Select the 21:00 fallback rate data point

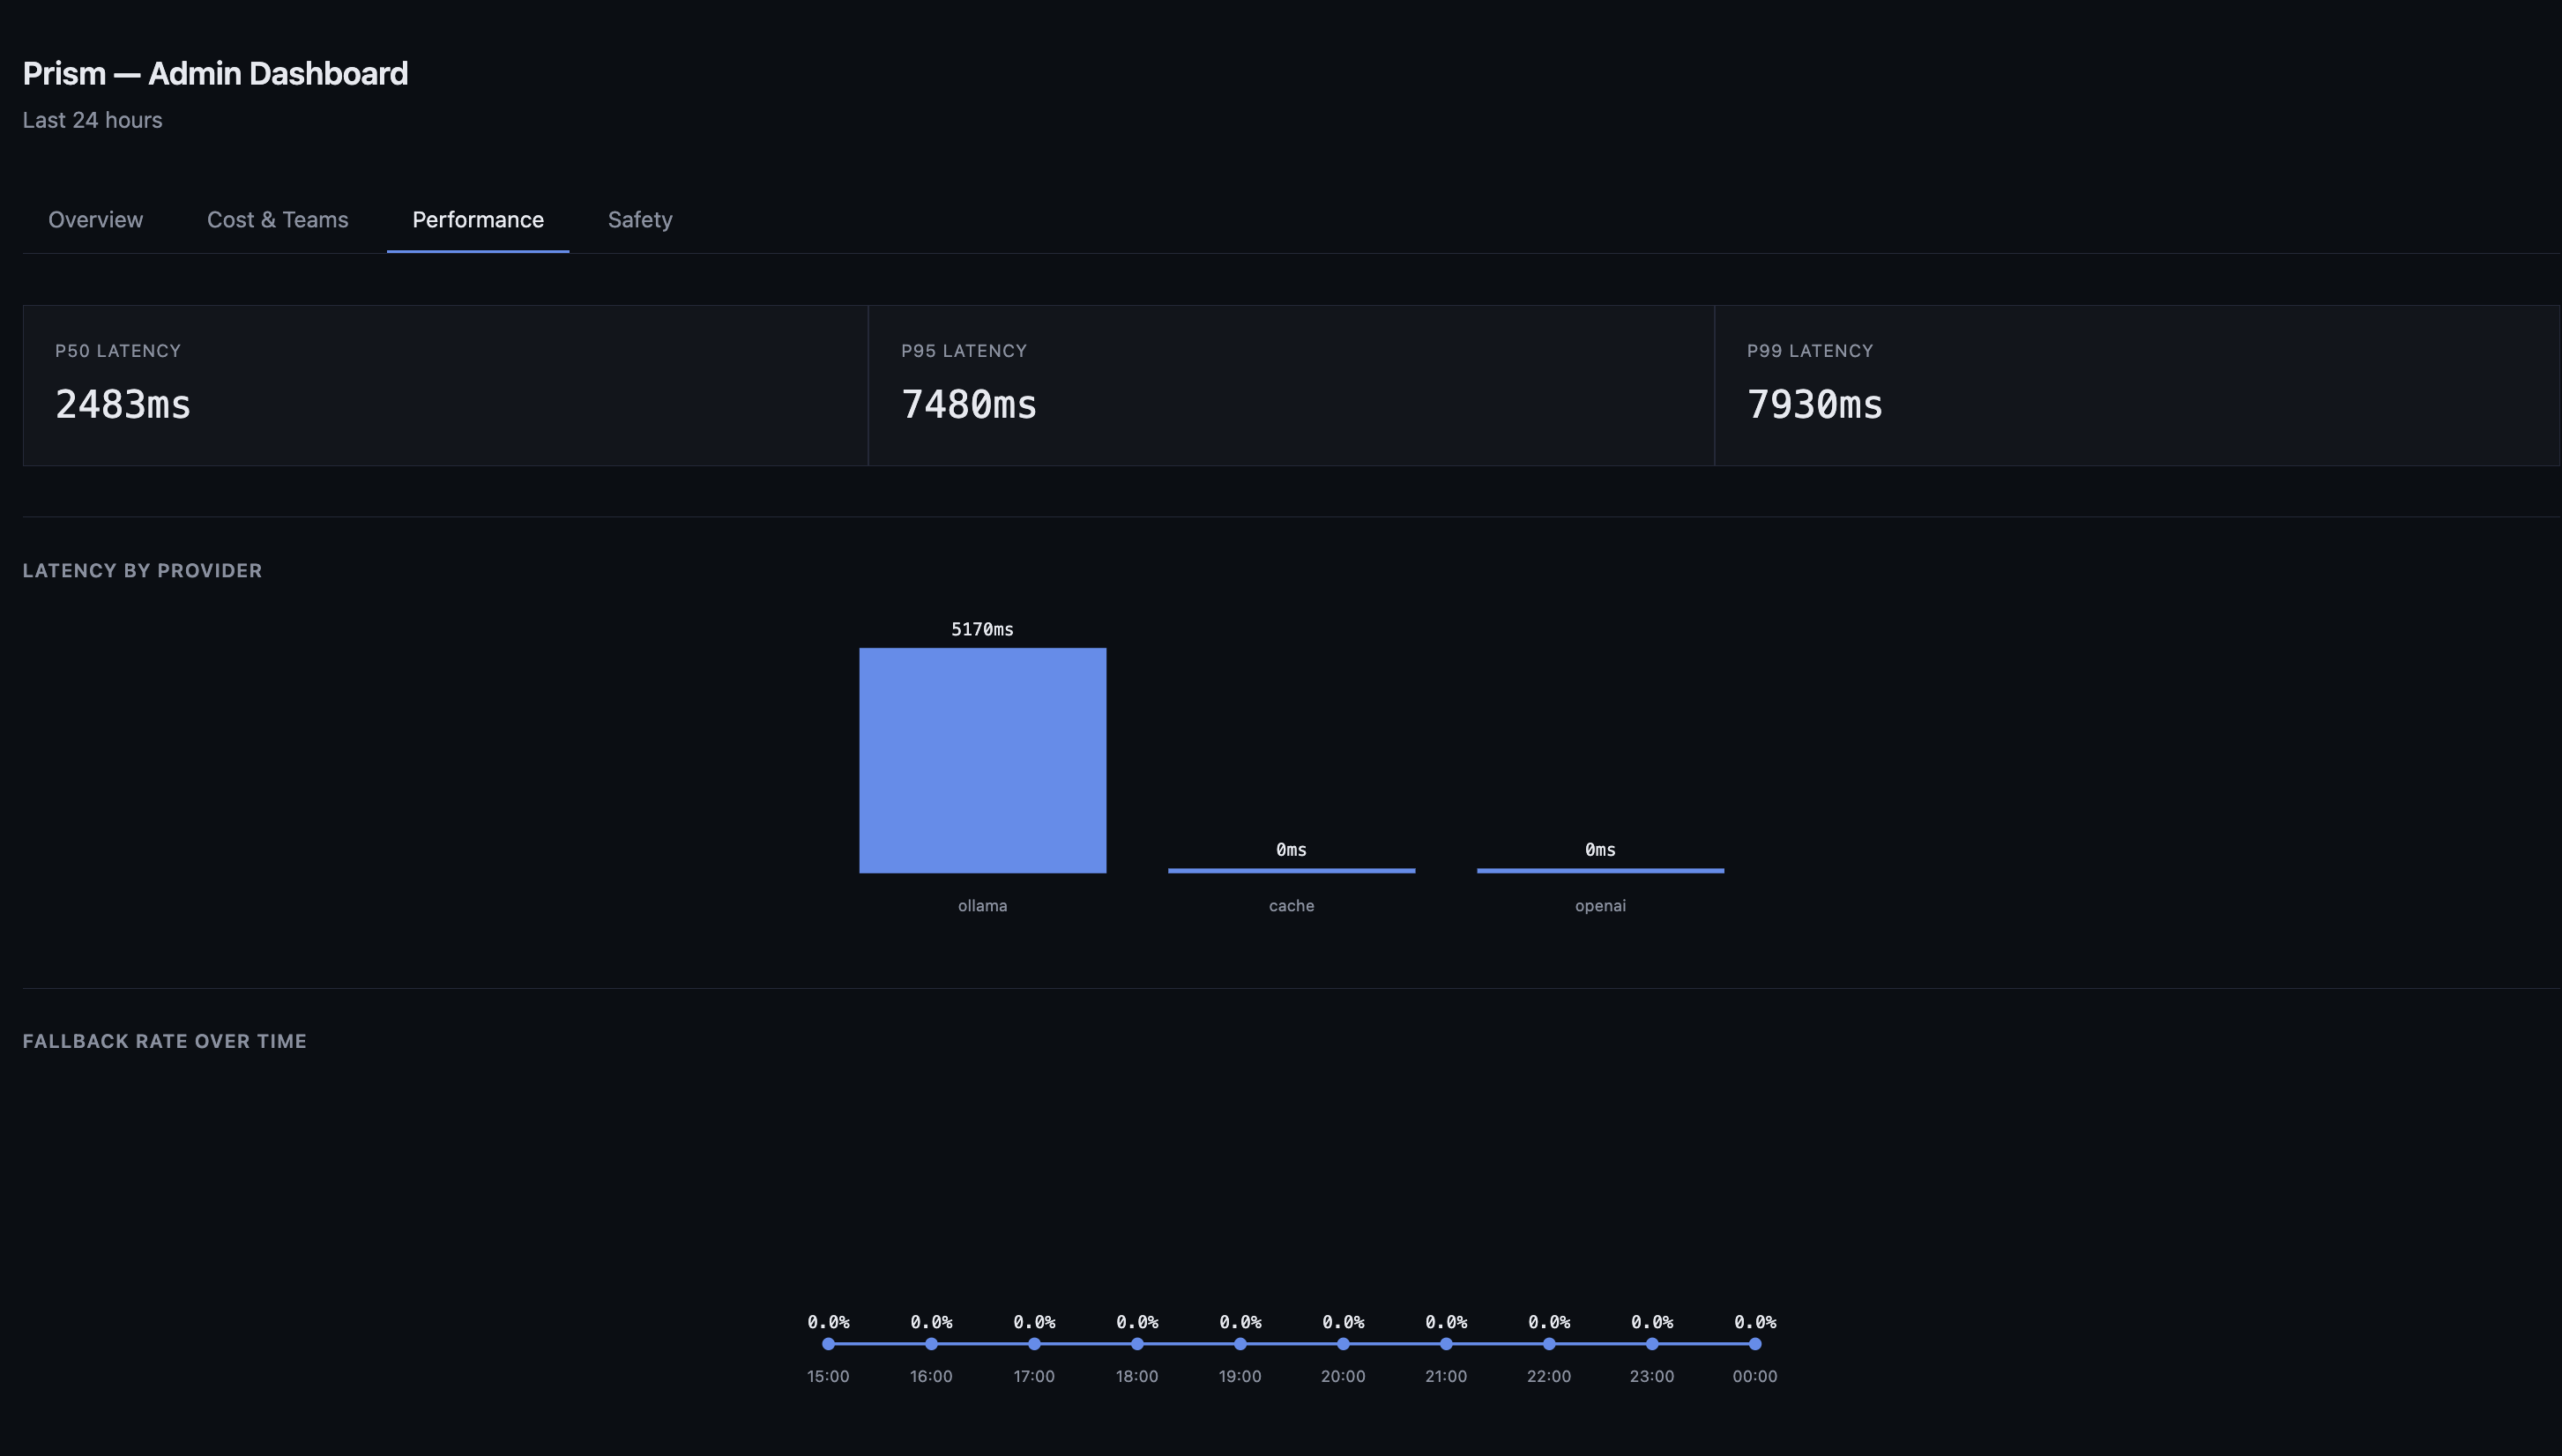coord(1446,1344)
